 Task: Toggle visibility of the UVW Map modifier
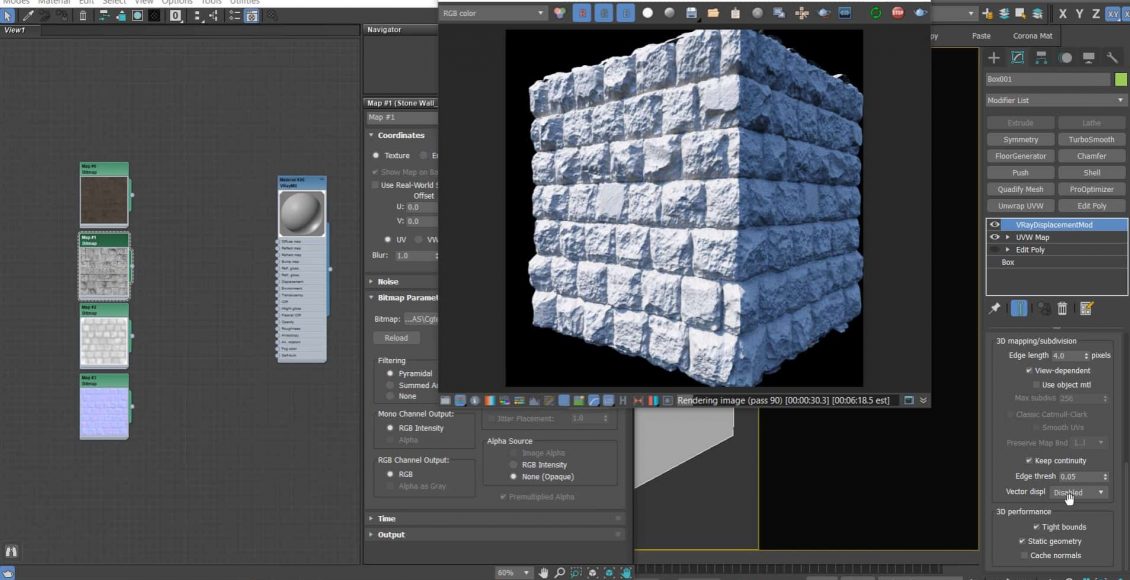coord(994,237)
